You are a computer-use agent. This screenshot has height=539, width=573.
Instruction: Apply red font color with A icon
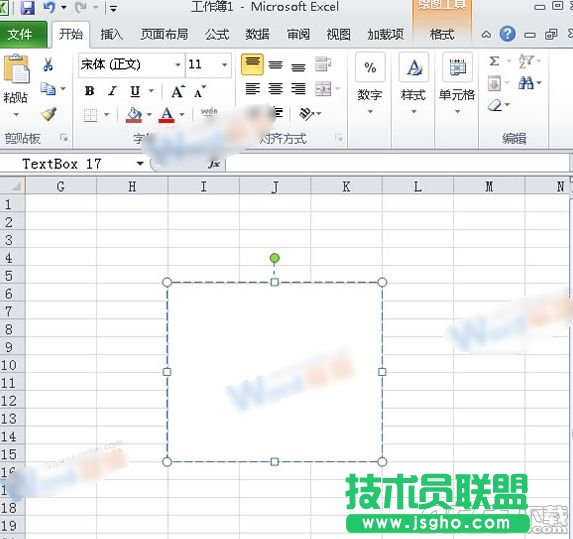tap(167, 115)
